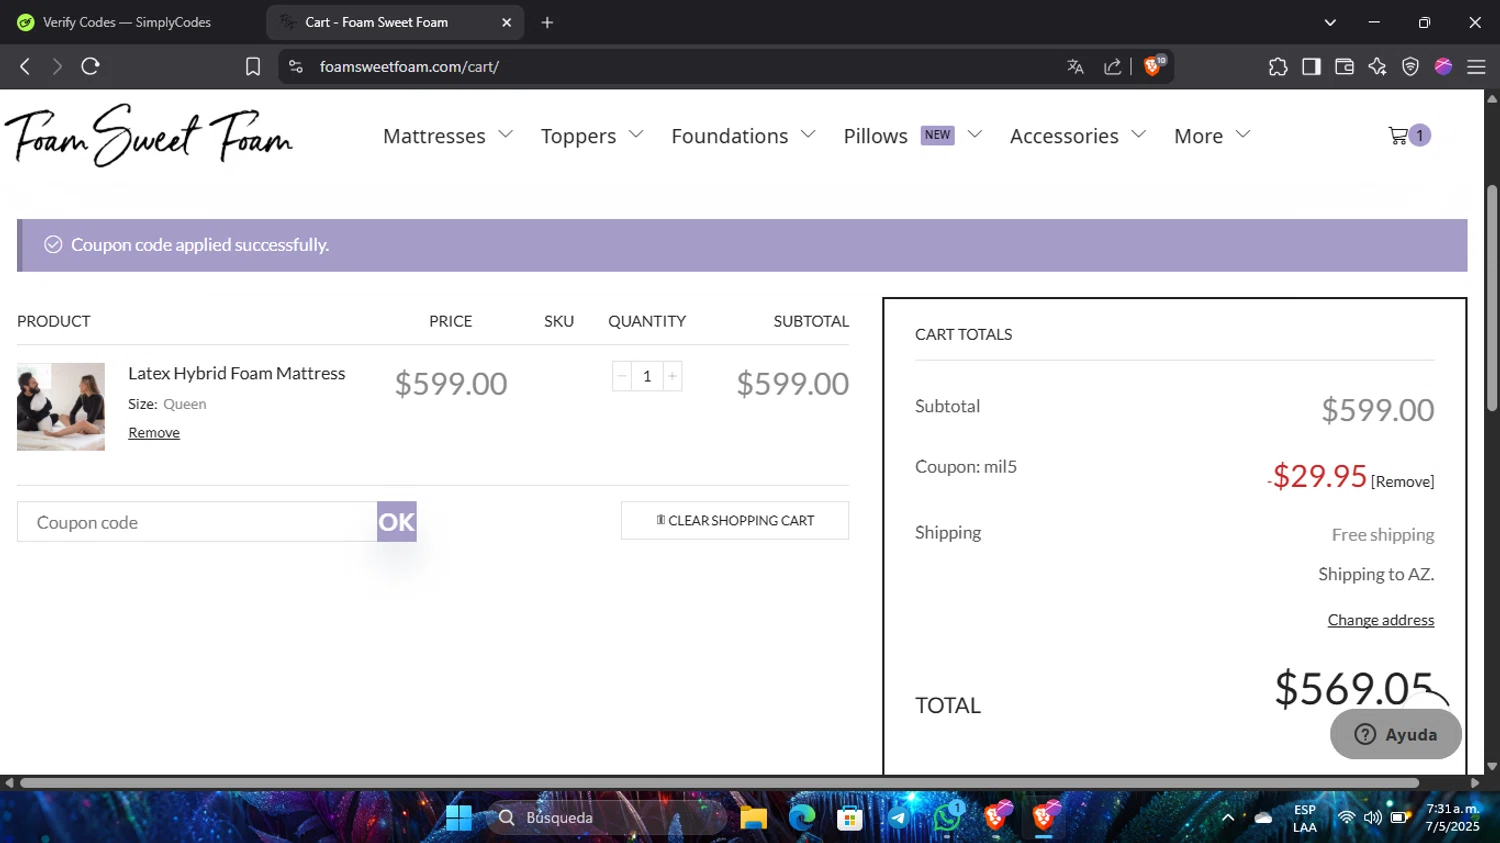Open a new browser tab with plus

click(x=547, y=22)
